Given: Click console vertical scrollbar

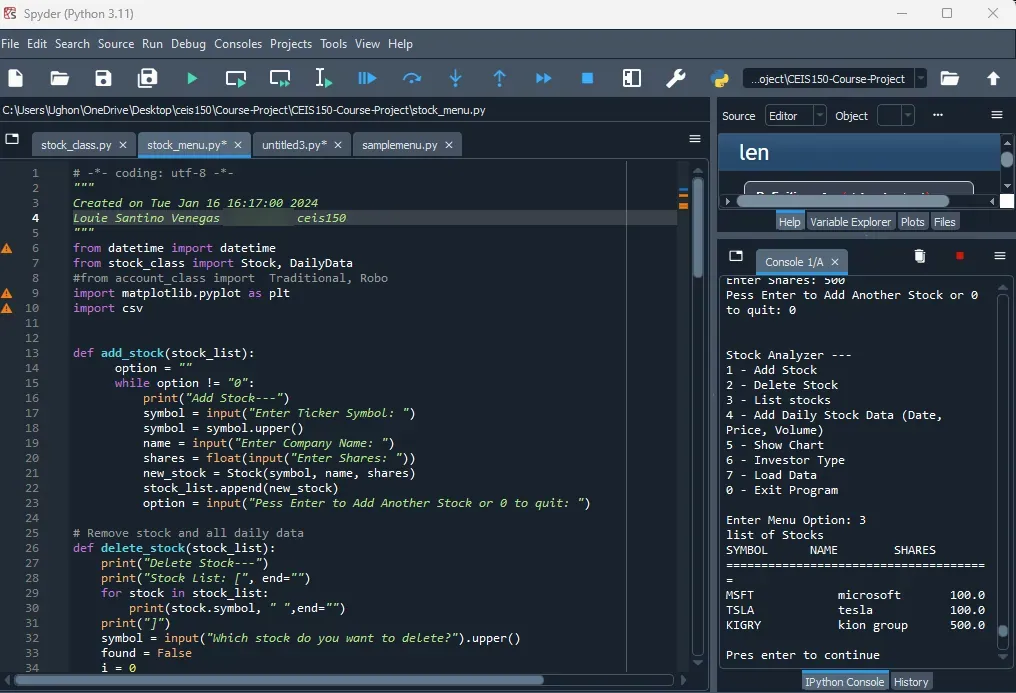Looking at the screenshot, I should [x=1002, y=631].
